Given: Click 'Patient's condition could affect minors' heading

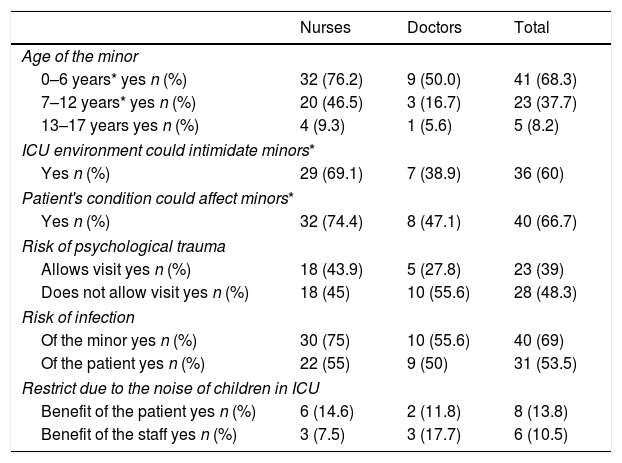Looking at the screenshot, I should pyautogui.click(x=157, y=198).
